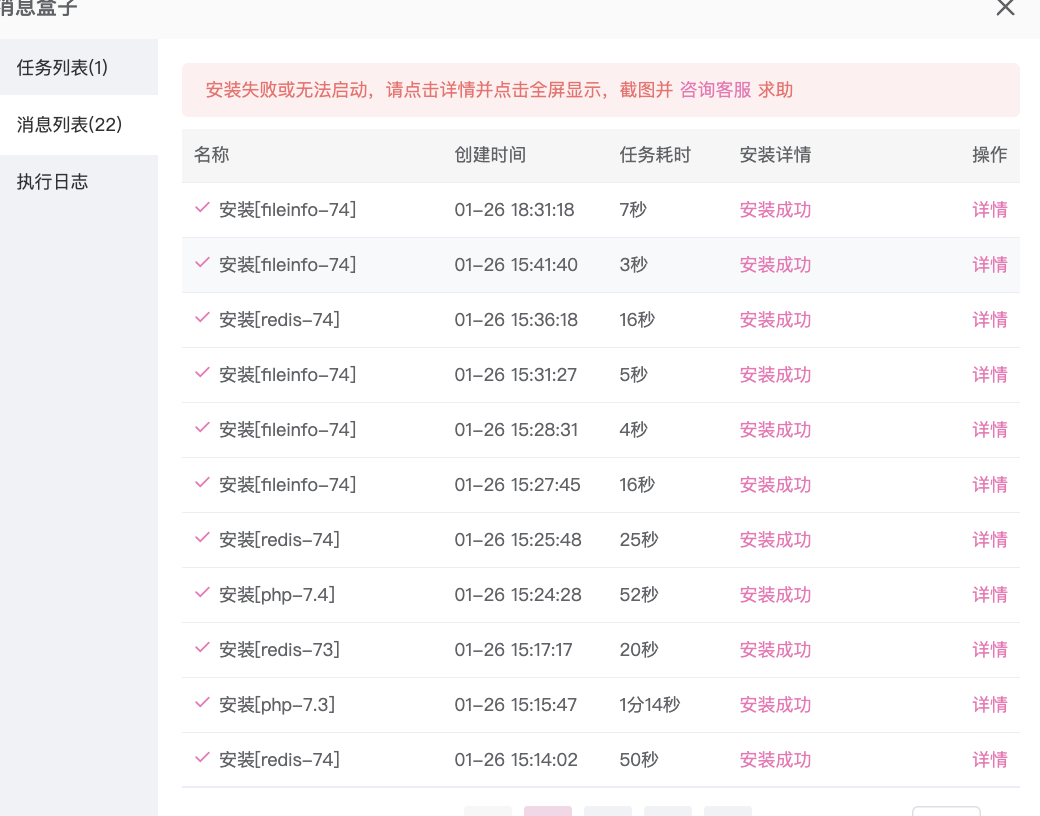Click the 安装详情 column header
1040x816 pixels.
click(776, 155)
